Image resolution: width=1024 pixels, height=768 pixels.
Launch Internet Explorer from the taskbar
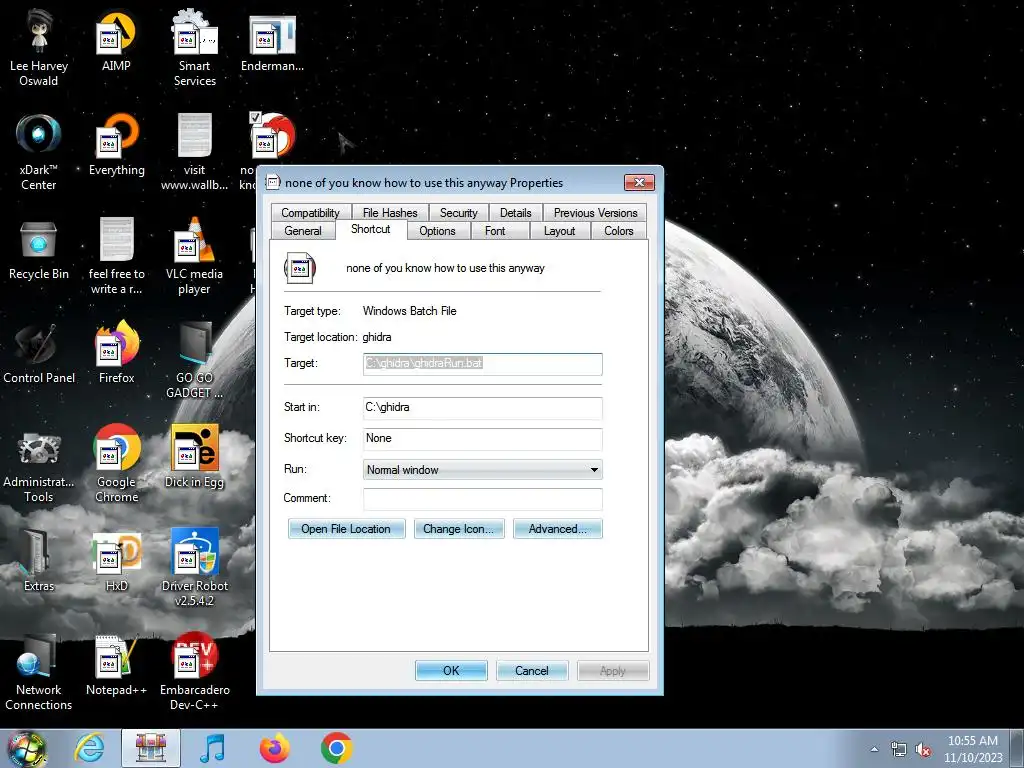click(89, 748)
